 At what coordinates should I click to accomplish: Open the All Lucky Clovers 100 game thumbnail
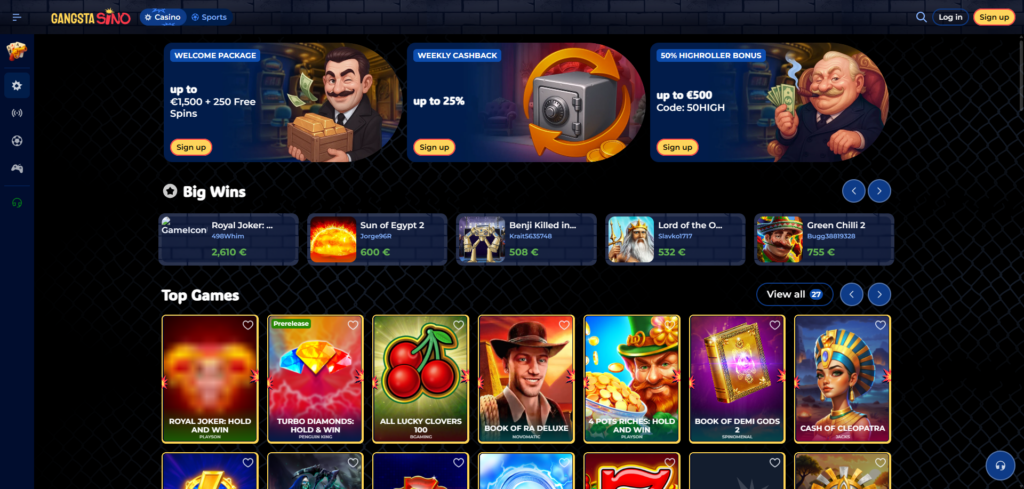coord(421,379)
